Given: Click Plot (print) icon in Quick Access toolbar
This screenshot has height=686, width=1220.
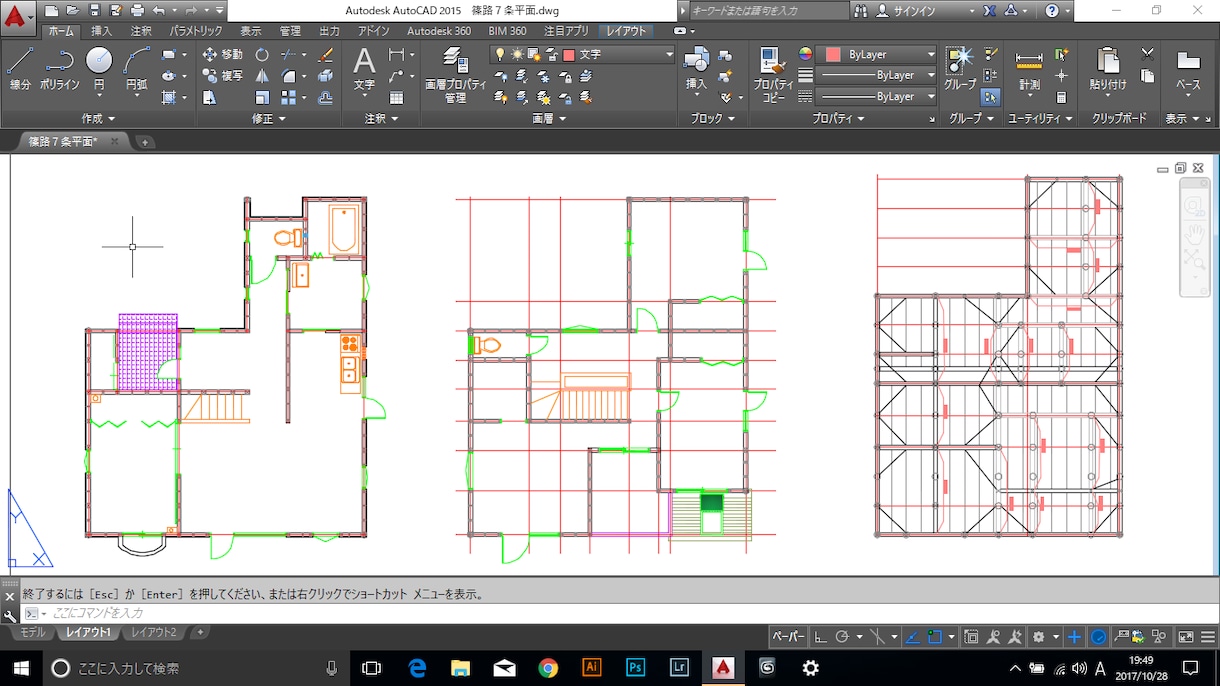Looking at the screenshot, I should pyautogui.click(x=137, y=10).
